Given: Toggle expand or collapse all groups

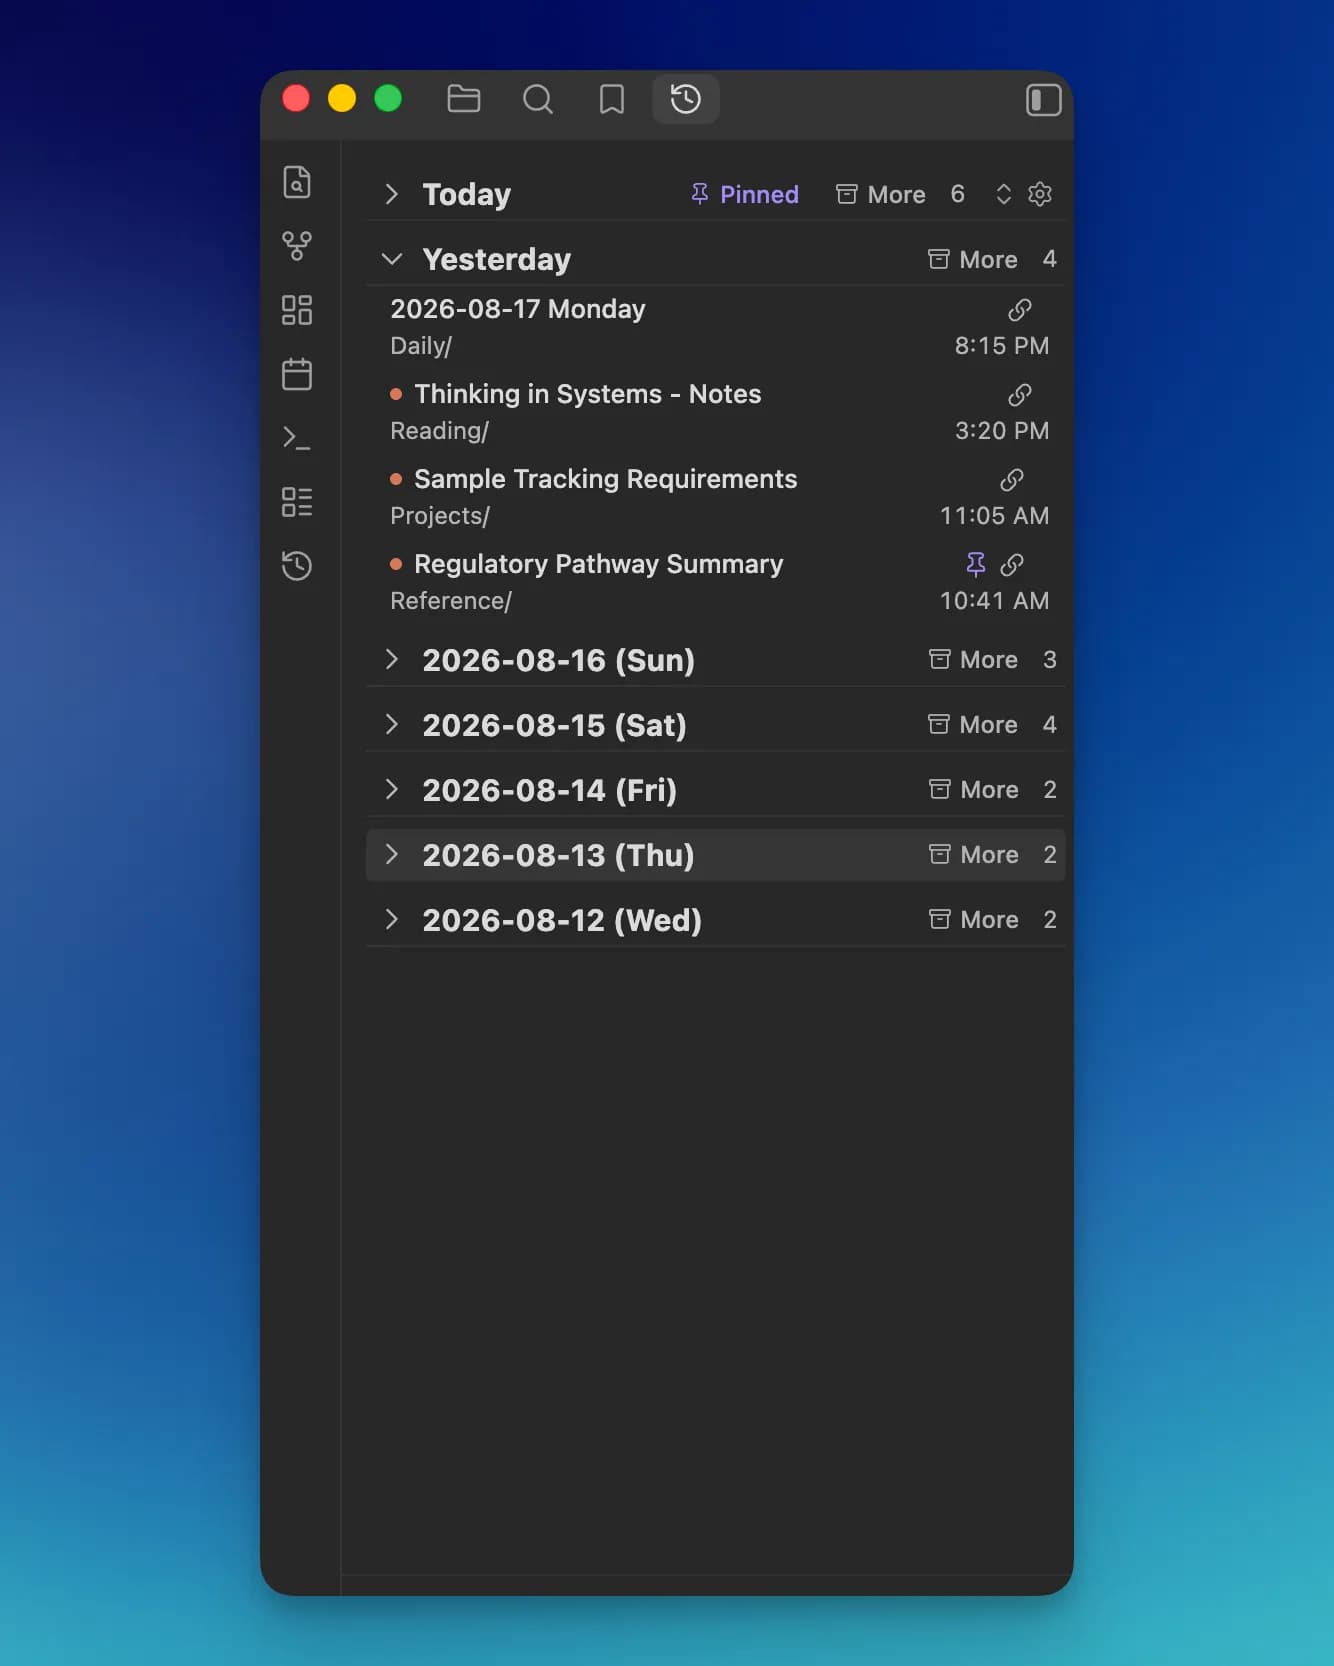Looking at the screenshot, I should pyautogui.click(x=1004, y=194).
